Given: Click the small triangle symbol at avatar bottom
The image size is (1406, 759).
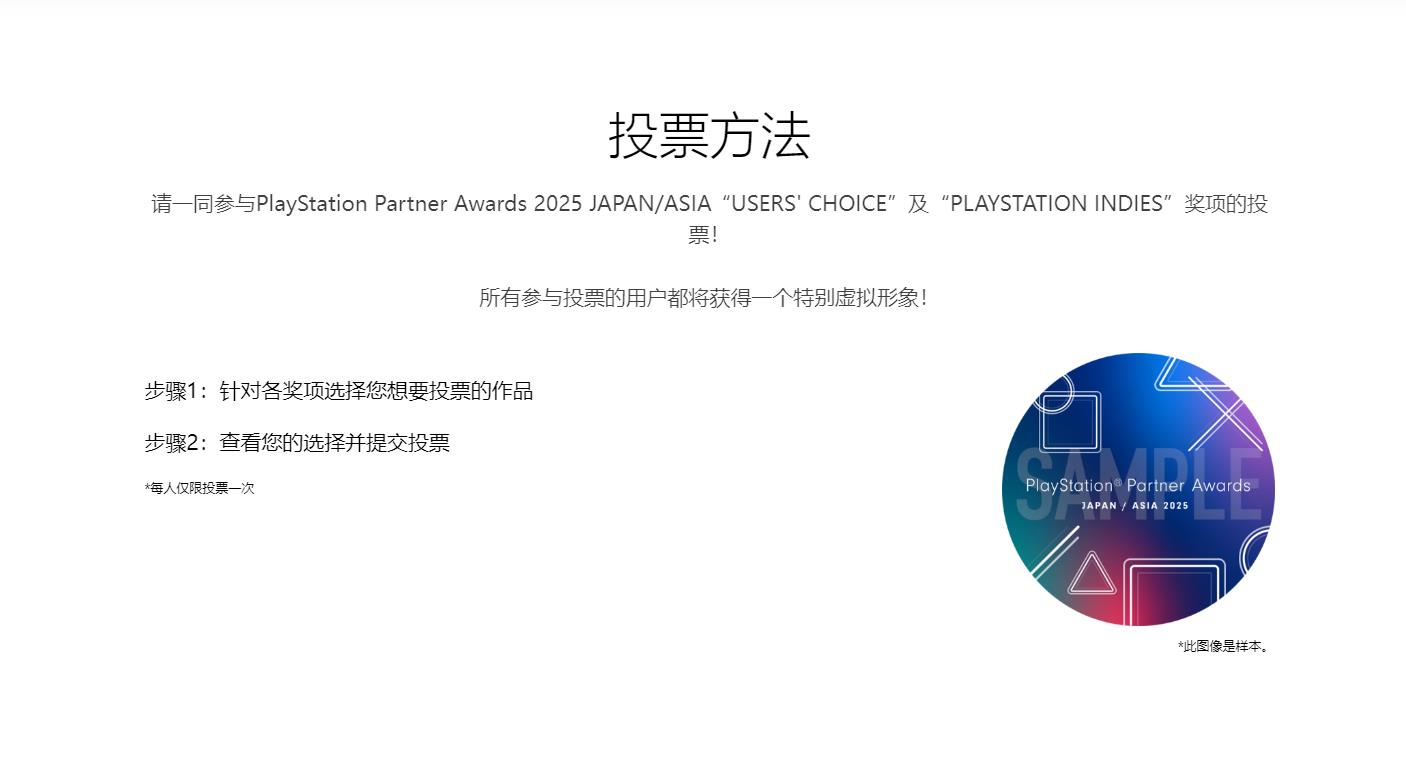Looking at the screenshot, I should 1091,576.
